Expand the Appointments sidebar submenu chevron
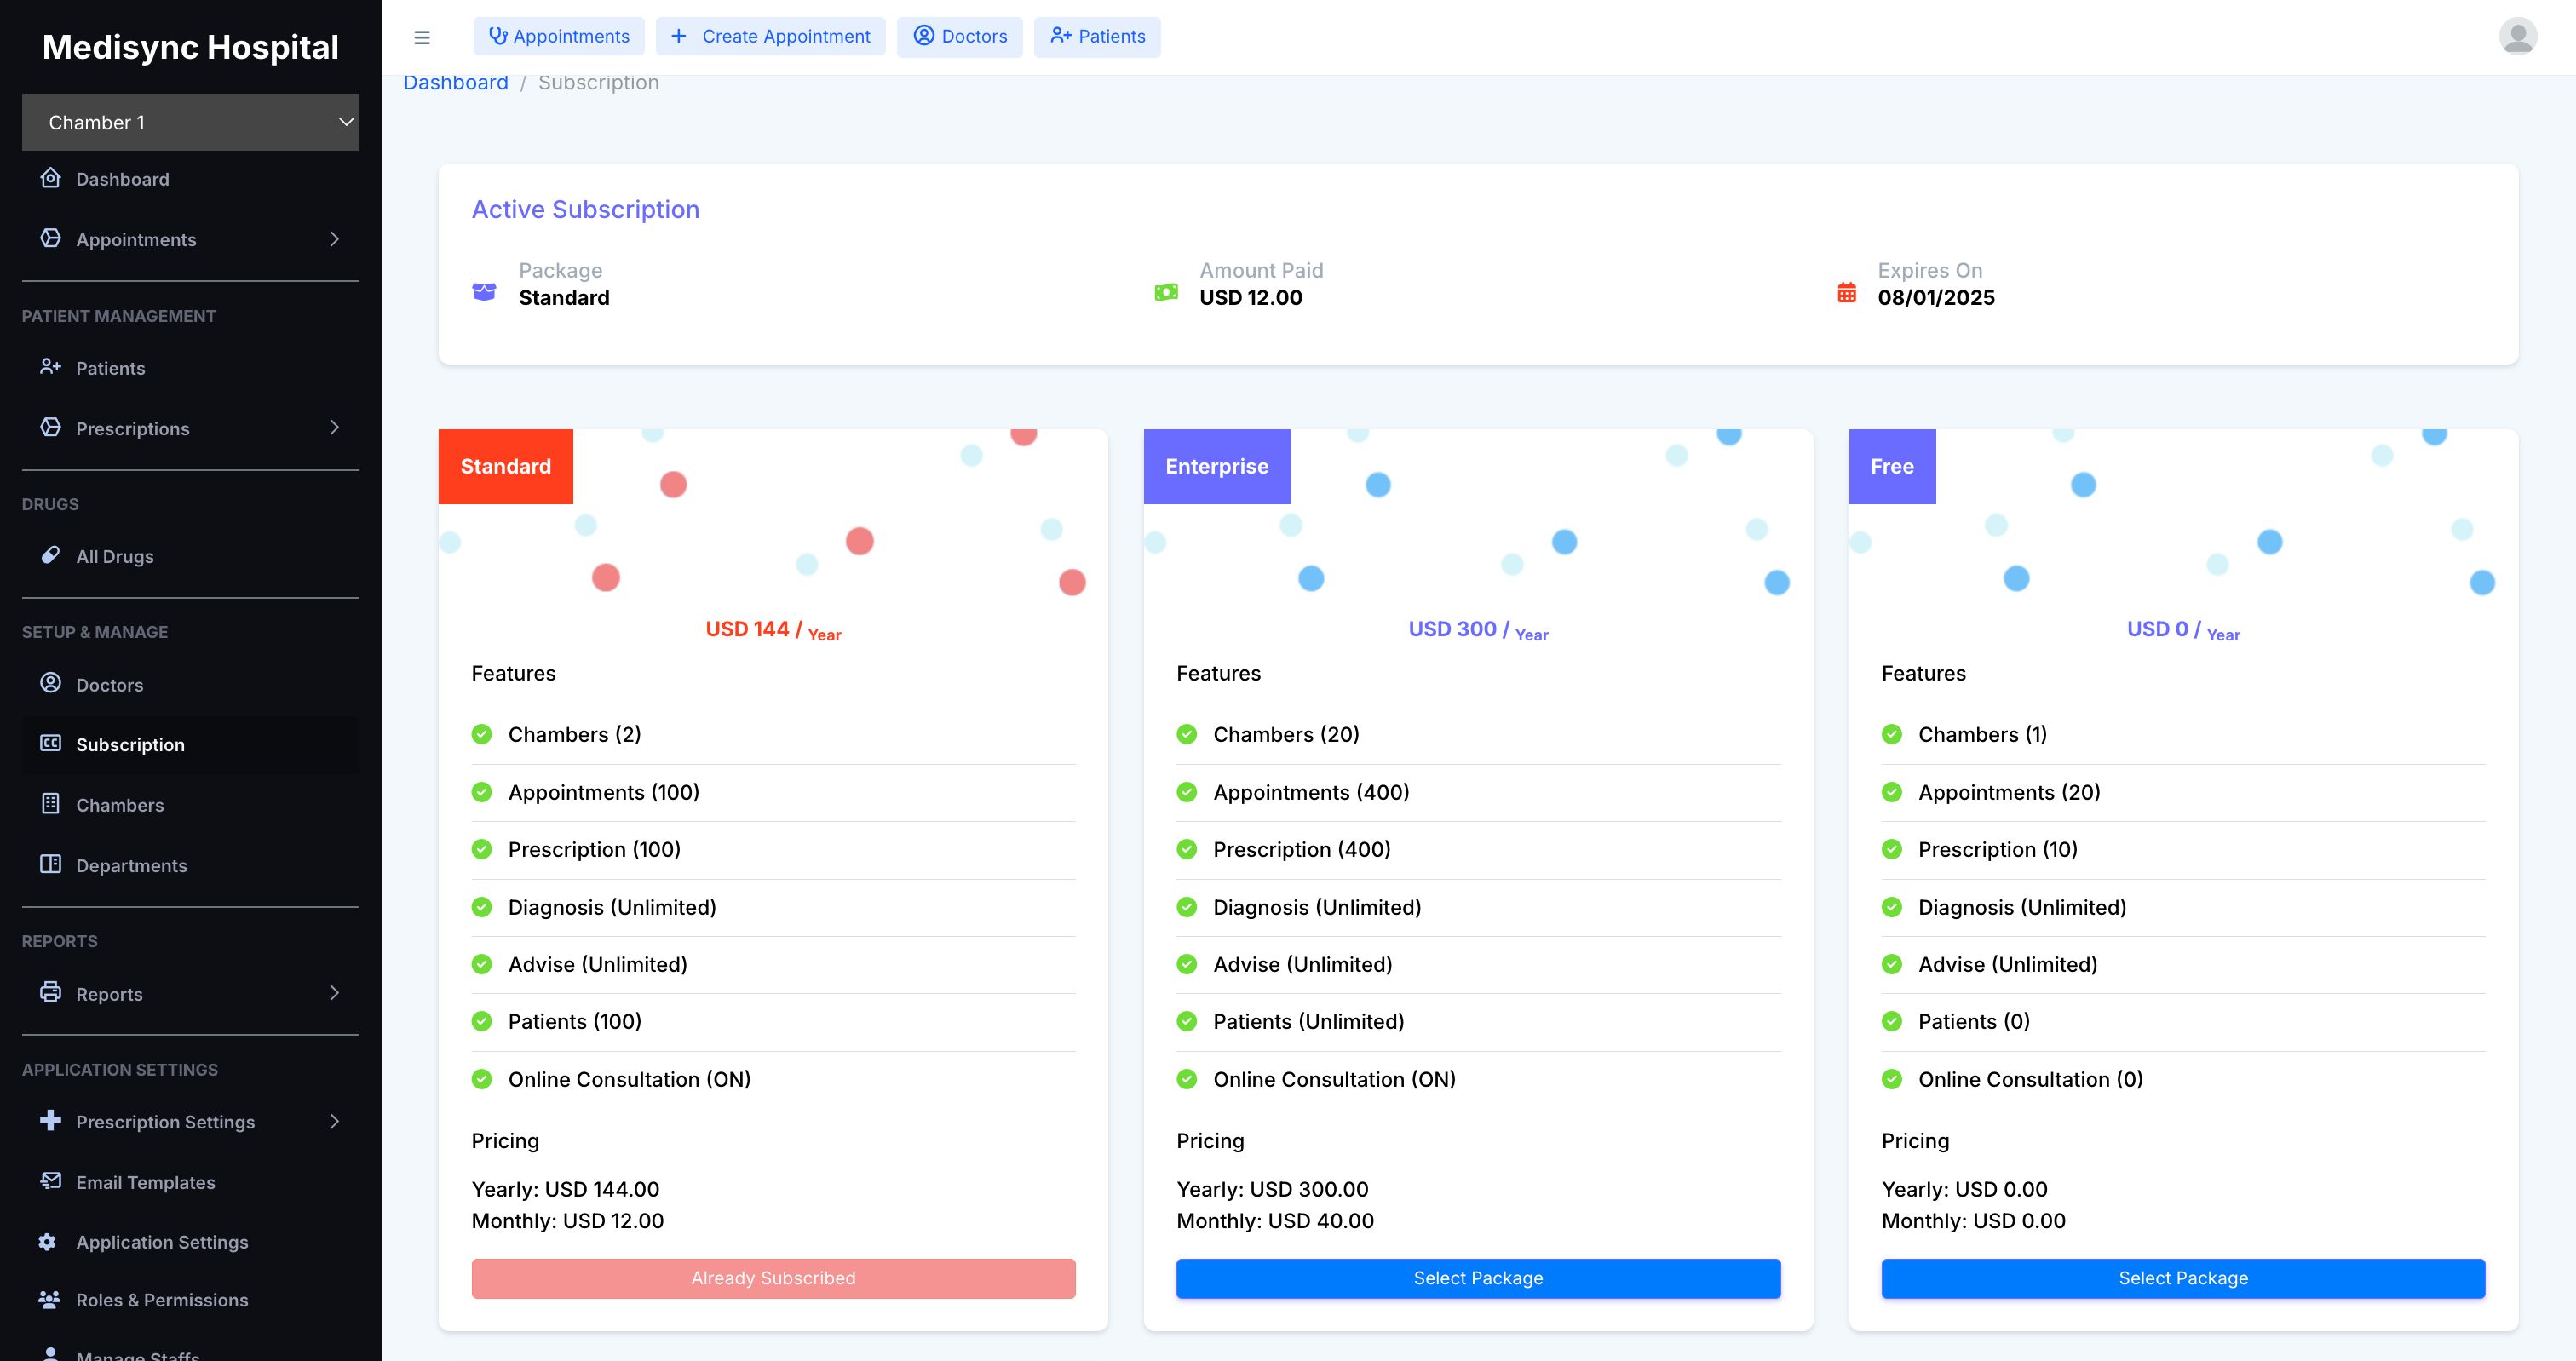The height and width of the screenshot is (1361, 2576). (334, 239)
